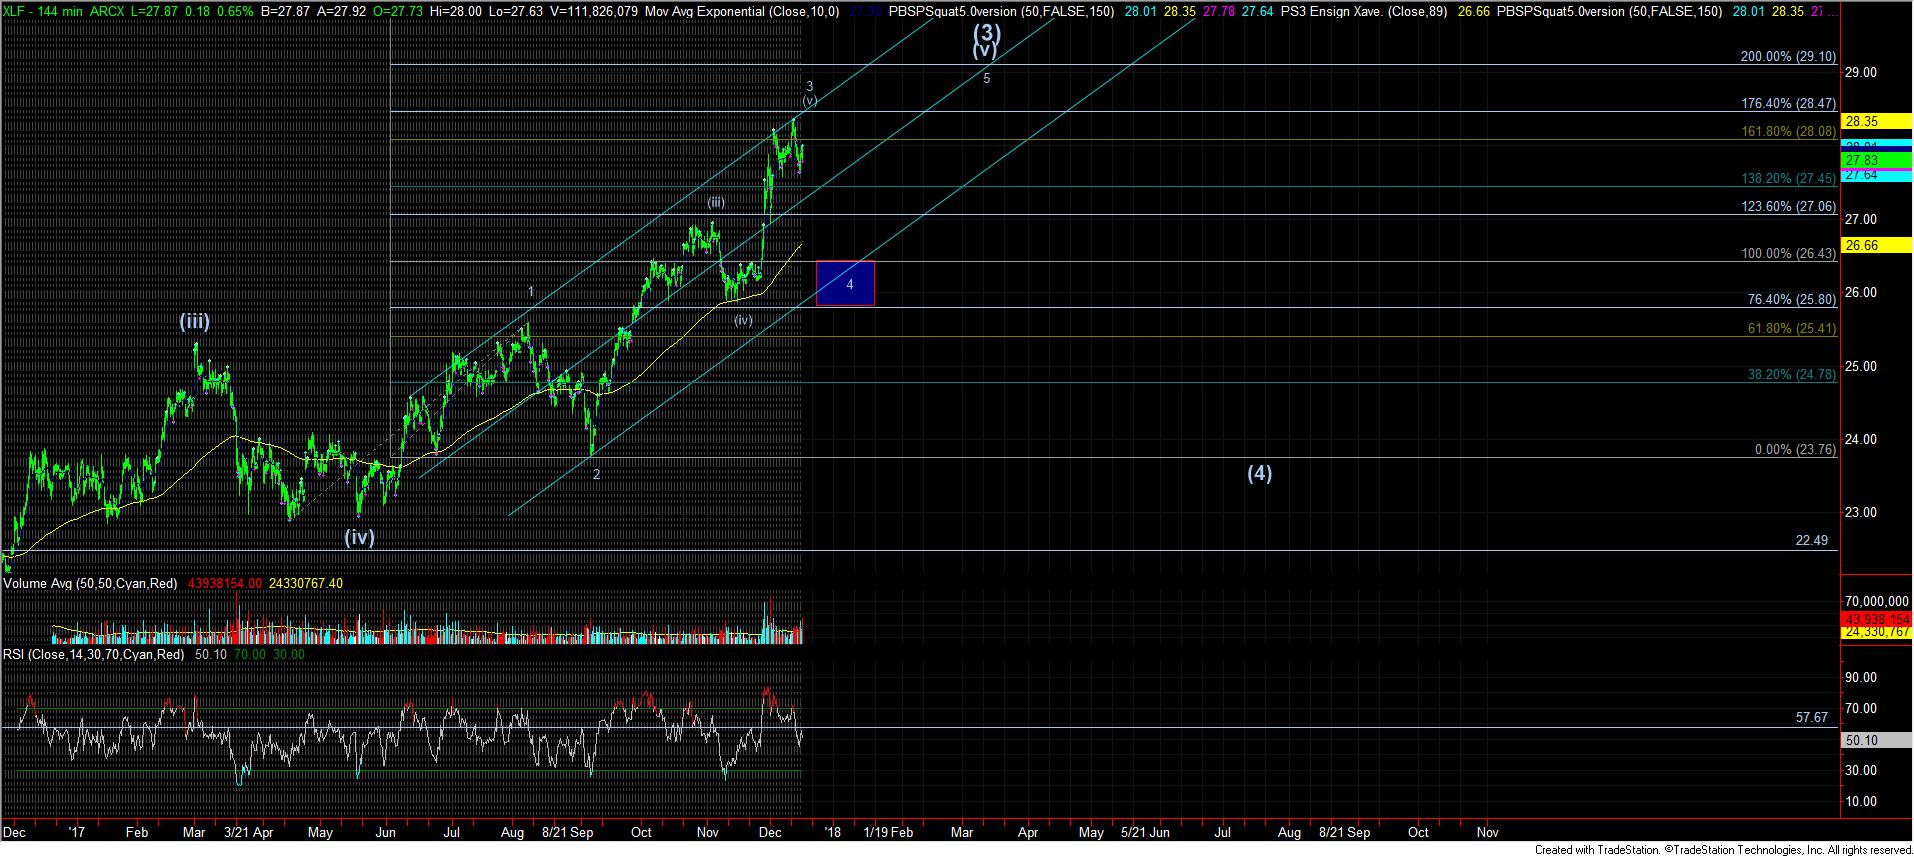Image resolution: width=1914 pixels, height=856 pixels.
Task: Select the Volume Avg indicator label
Action: pos(90,583)
